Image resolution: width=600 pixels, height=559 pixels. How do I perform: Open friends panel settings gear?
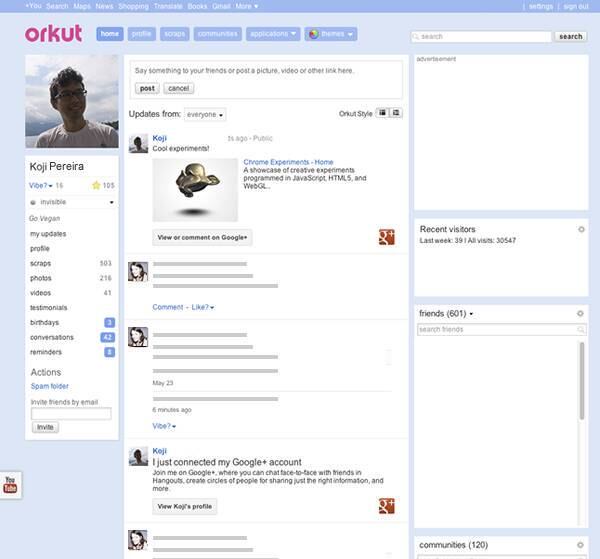point(580,313)
